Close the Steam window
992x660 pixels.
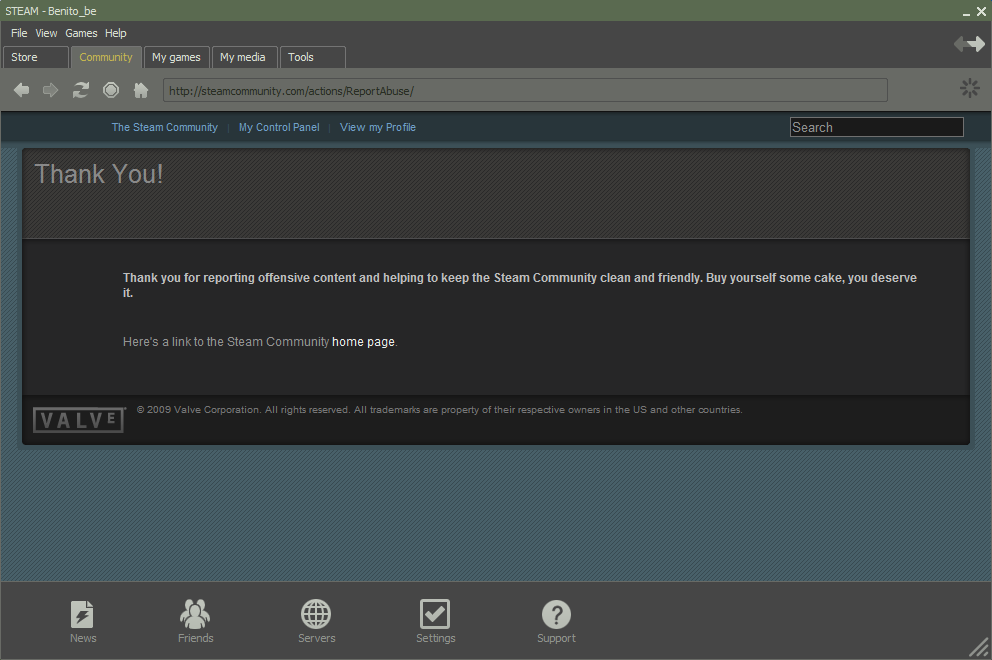point(981,11)
